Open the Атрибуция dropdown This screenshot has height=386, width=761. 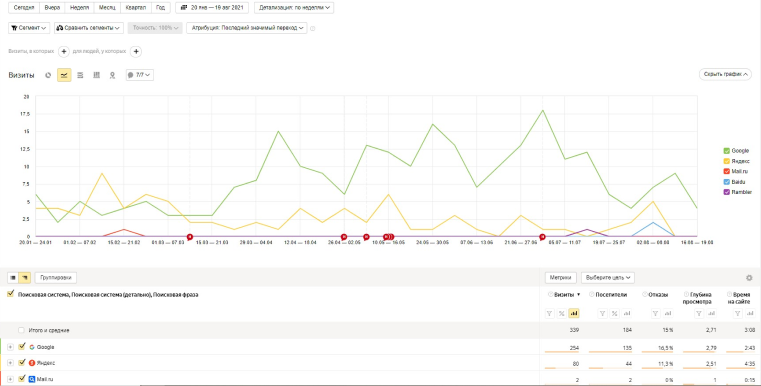[247, 28]
